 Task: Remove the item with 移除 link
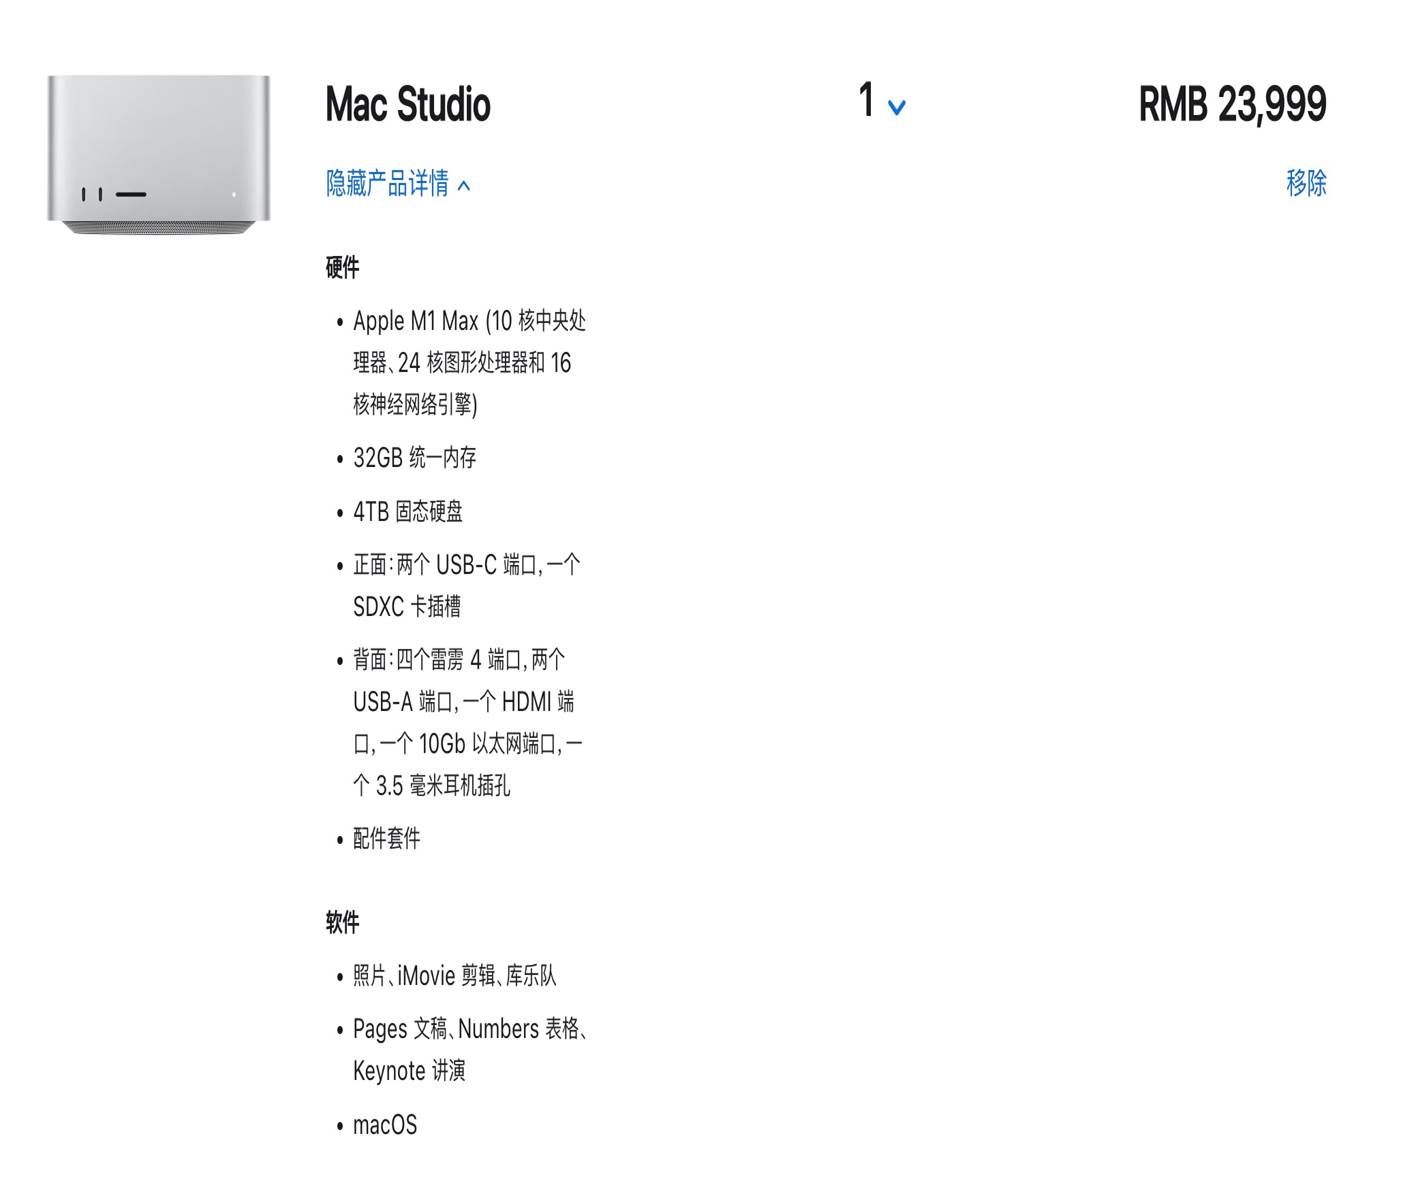coord(1306,183)
